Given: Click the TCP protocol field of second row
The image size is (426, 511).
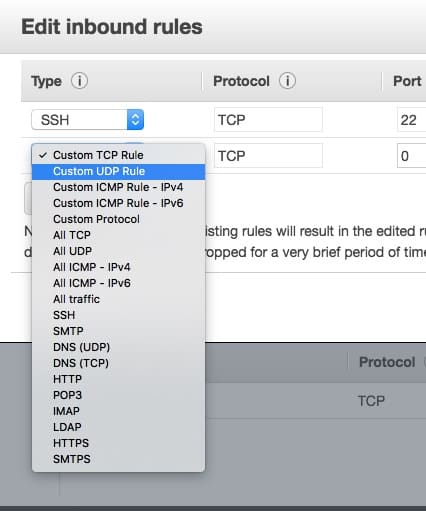Looking at the screenshot, I should [268, 156].
